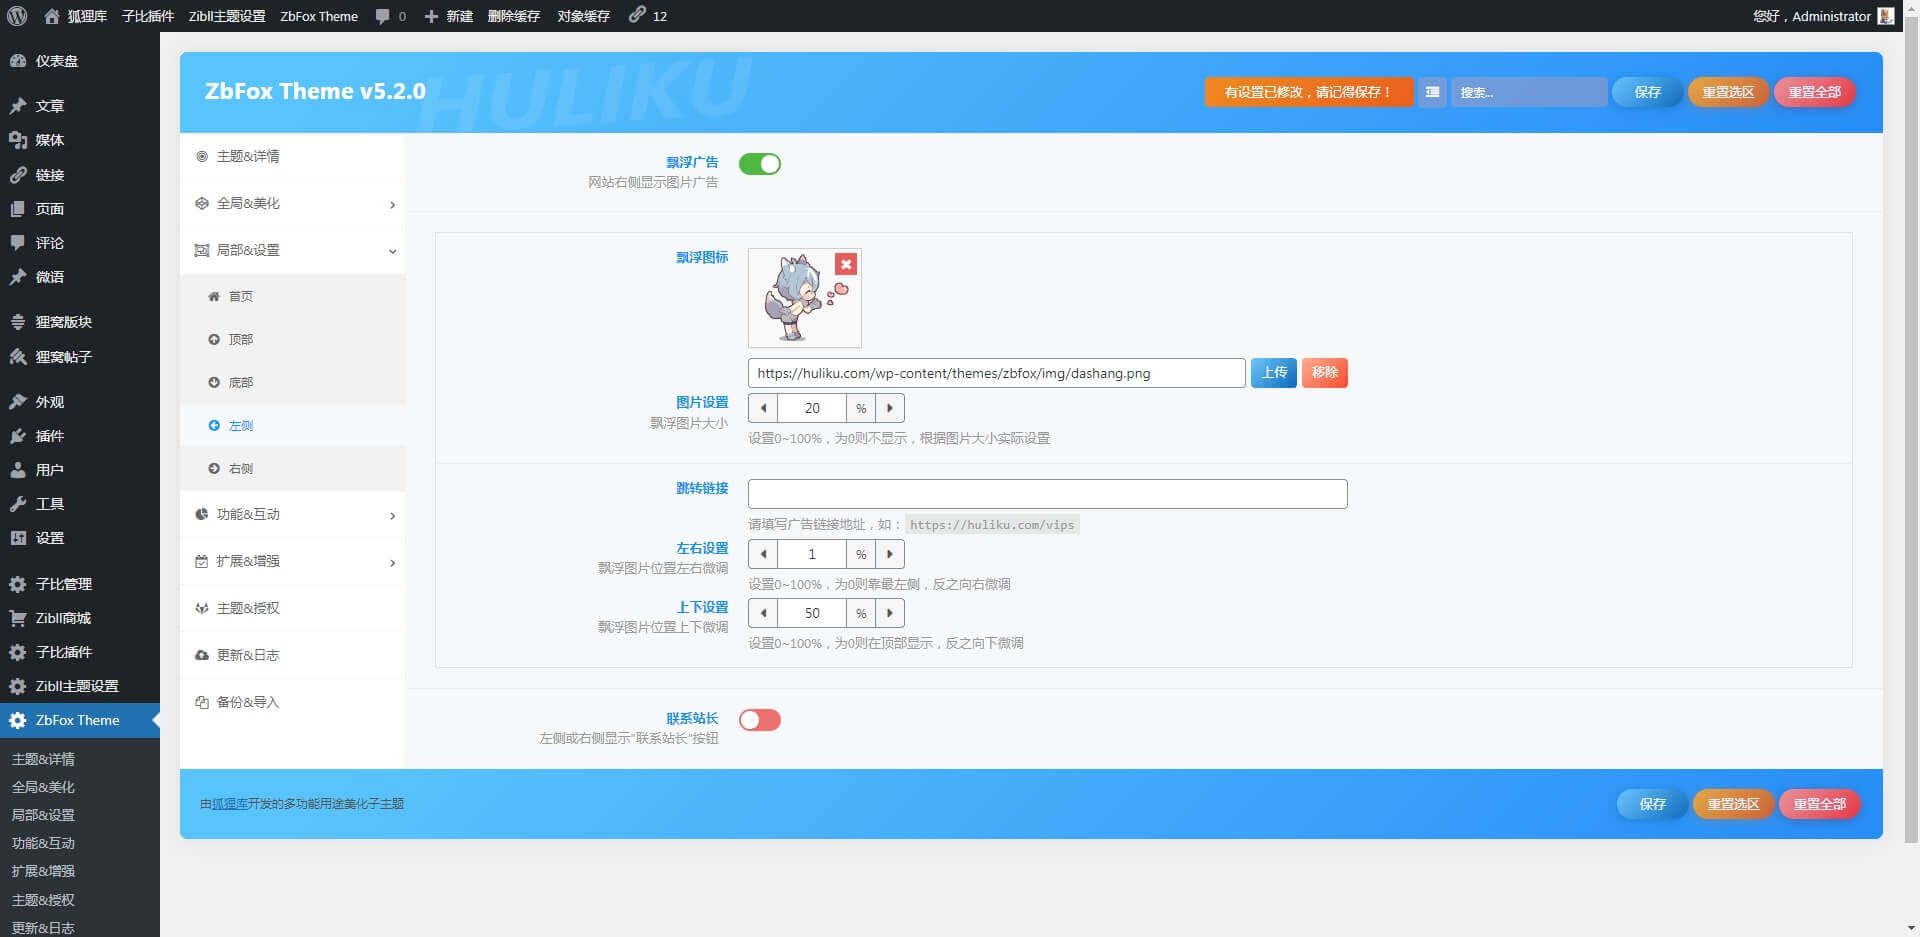Expand the 功能&互动 section
Image resolution: width=1920 pixels, height=937 pixels.
point(293,515)
